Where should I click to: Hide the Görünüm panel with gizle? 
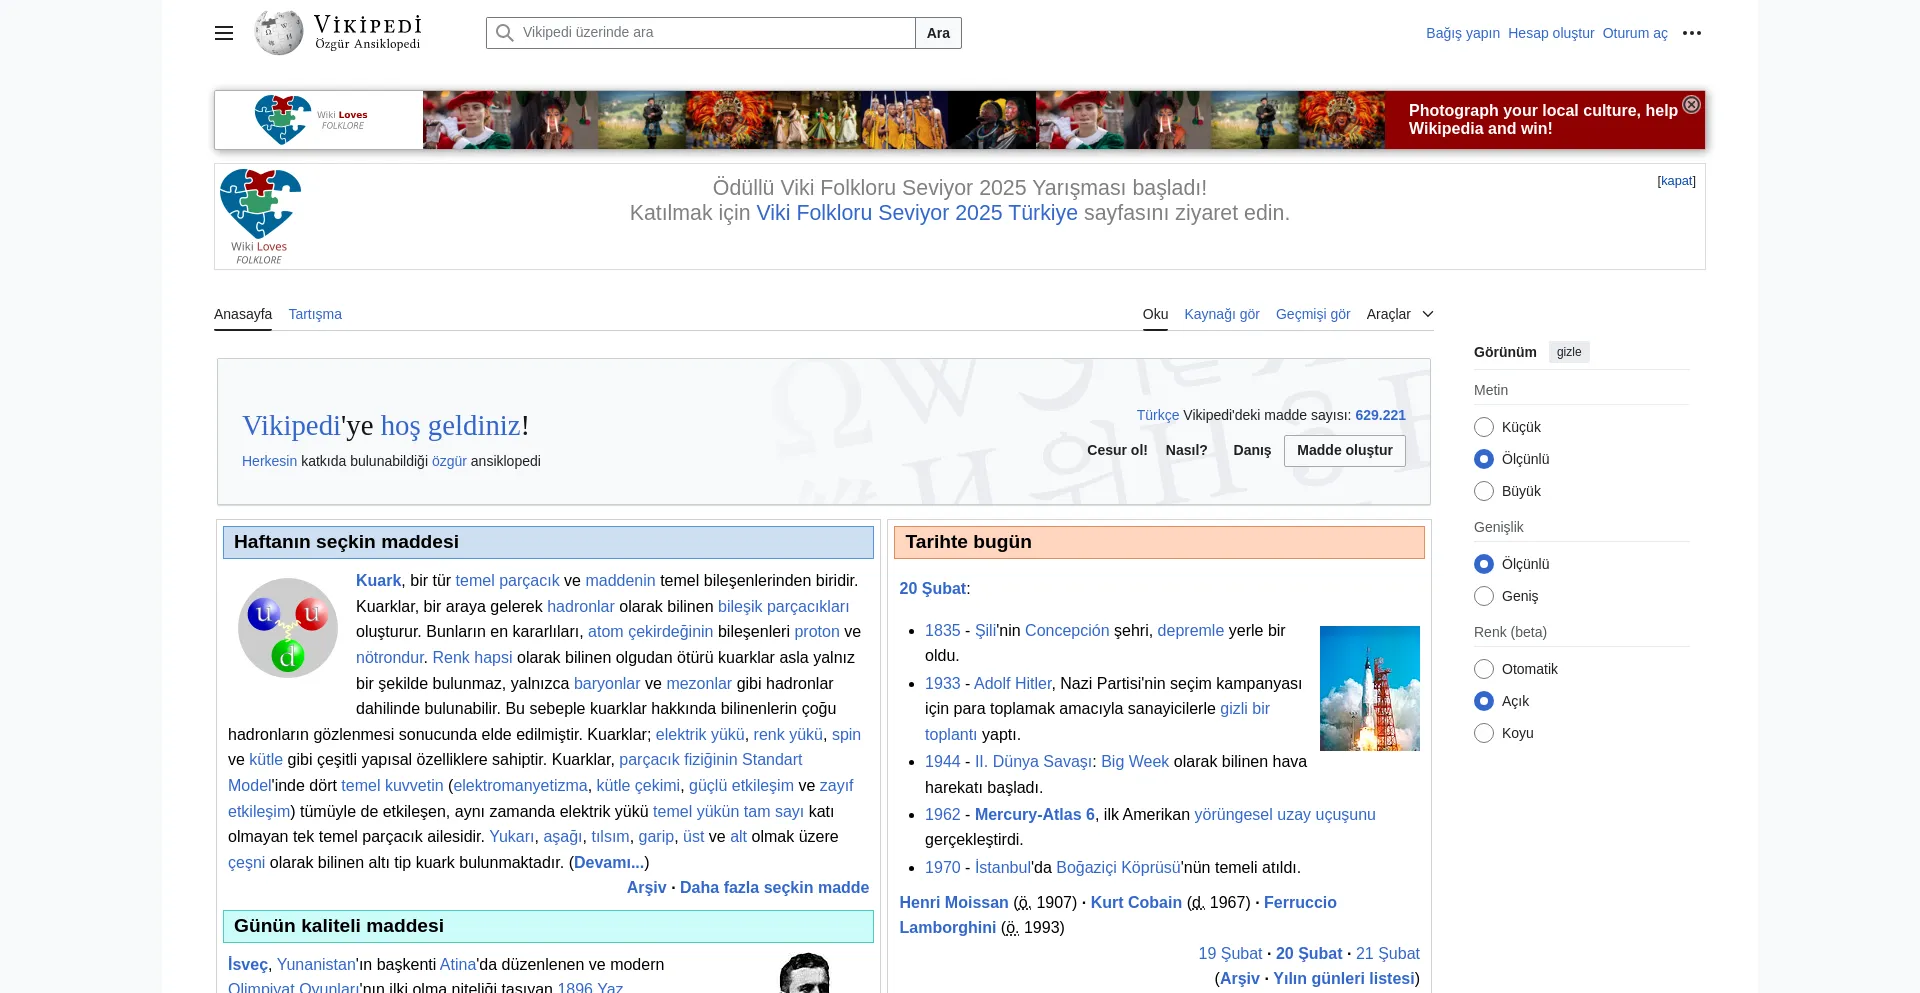(1568, 352)
